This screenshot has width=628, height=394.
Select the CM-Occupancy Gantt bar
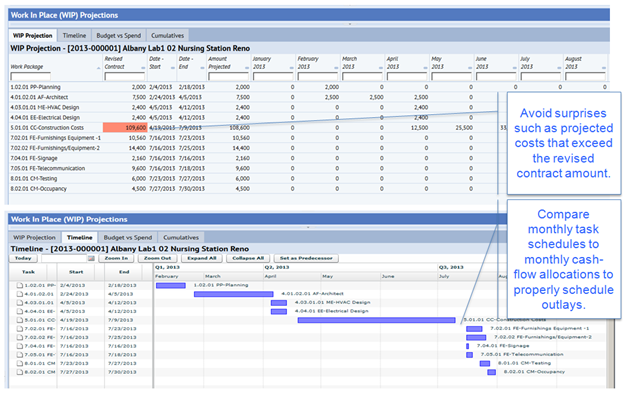(x=491, y=372)
